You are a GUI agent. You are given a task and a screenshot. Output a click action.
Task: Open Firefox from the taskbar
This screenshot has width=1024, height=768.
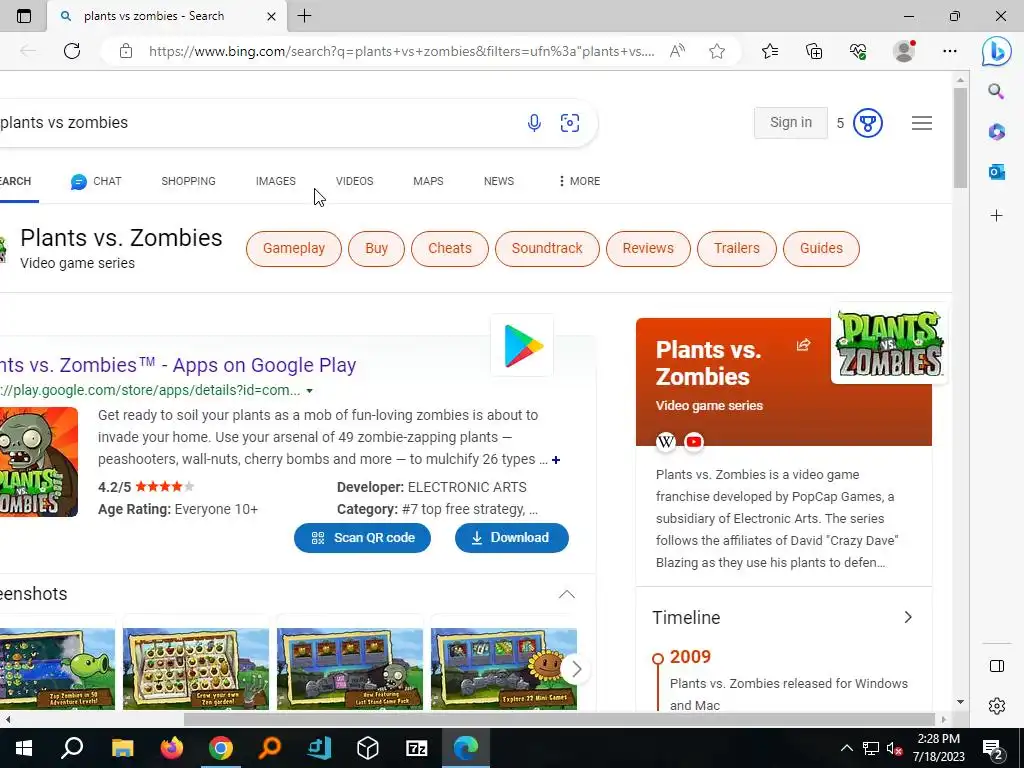[171, 748]
